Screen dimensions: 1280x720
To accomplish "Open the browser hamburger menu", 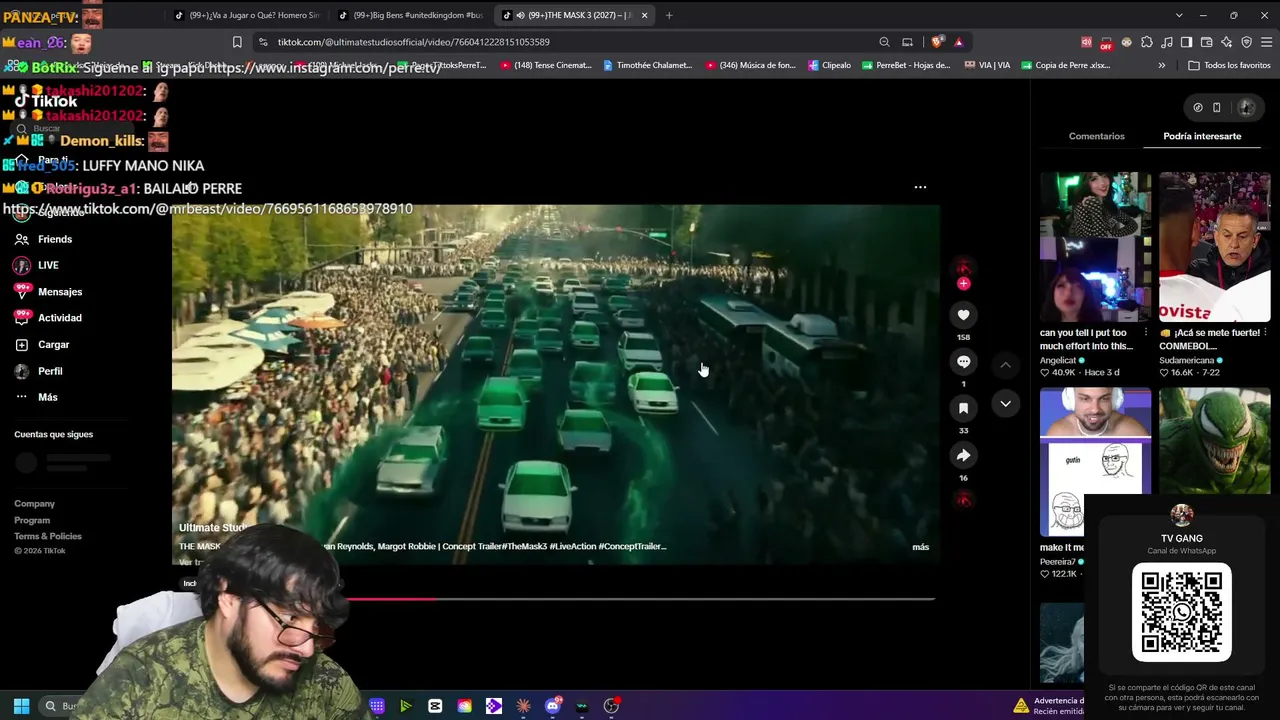I will [x=1266, y=42].
